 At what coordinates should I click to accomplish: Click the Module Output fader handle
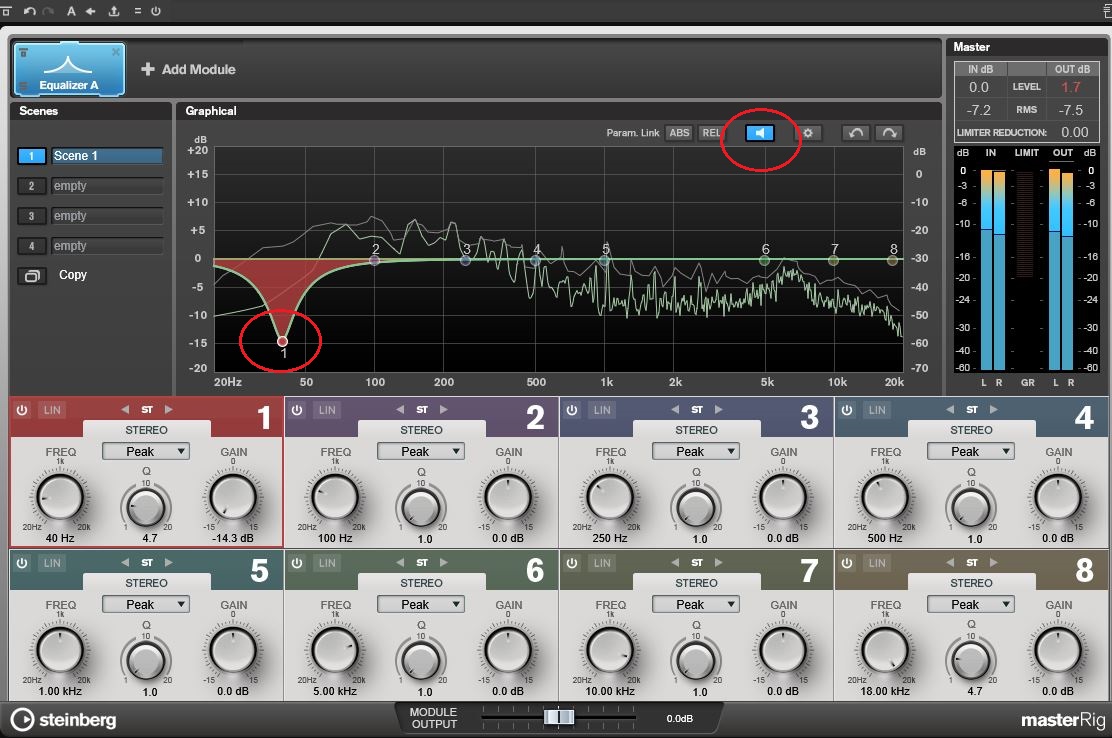pos(559,717)
